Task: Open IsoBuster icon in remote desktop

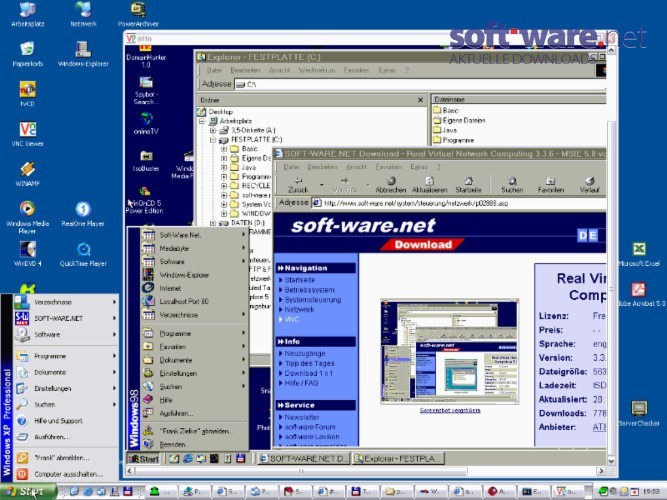Action: point(146,162)
